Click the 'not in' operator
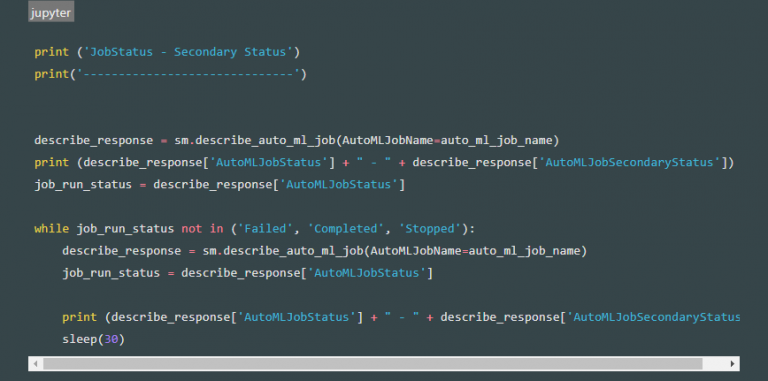The height and width of the screenshot is (381, 768). click(x=202, y=229)
